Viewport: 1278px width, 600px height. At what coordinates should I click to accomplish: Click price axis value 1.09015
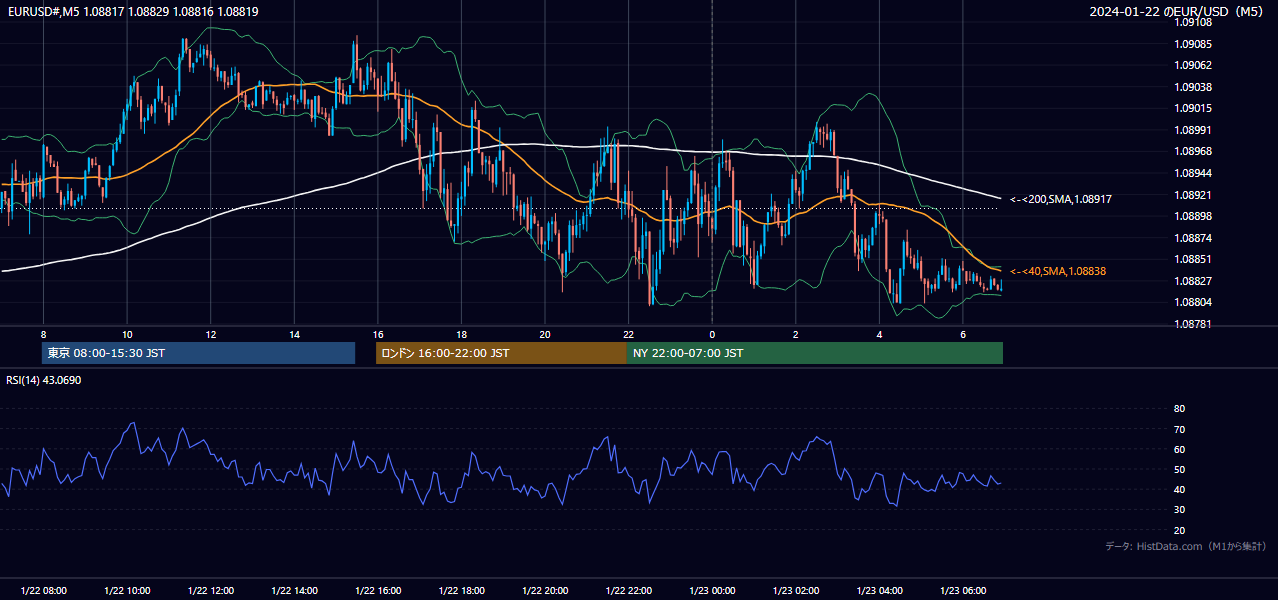point(1192,108)
